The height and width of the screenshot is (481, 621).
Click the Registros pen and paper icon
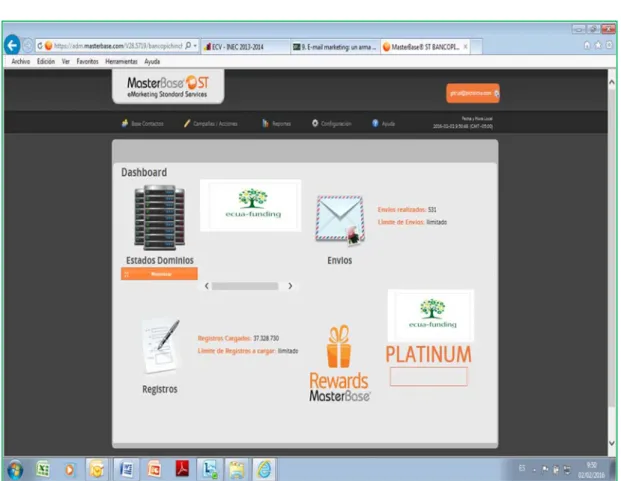tap(161, 347)
